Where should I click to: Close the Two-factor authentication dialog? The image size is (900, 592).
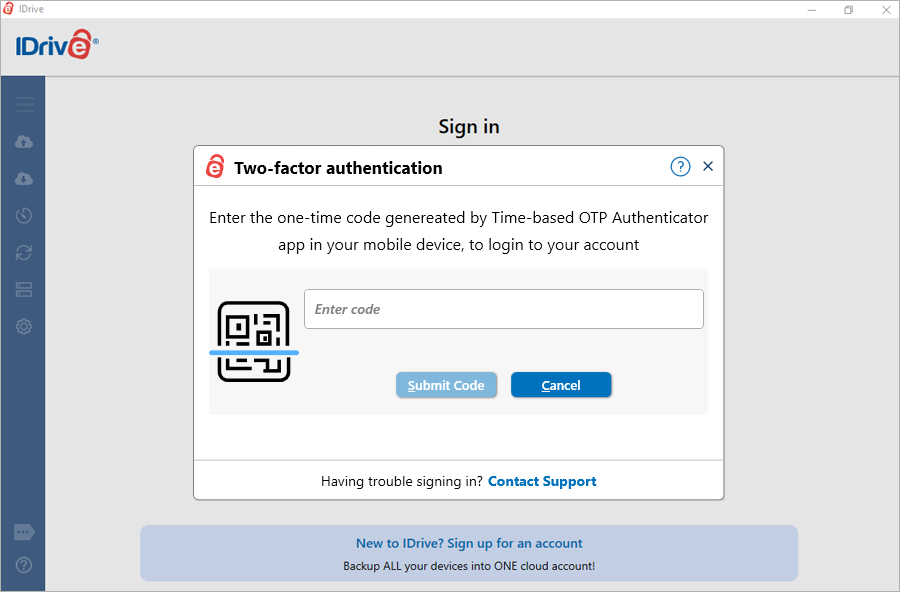(x=708, y=166)
